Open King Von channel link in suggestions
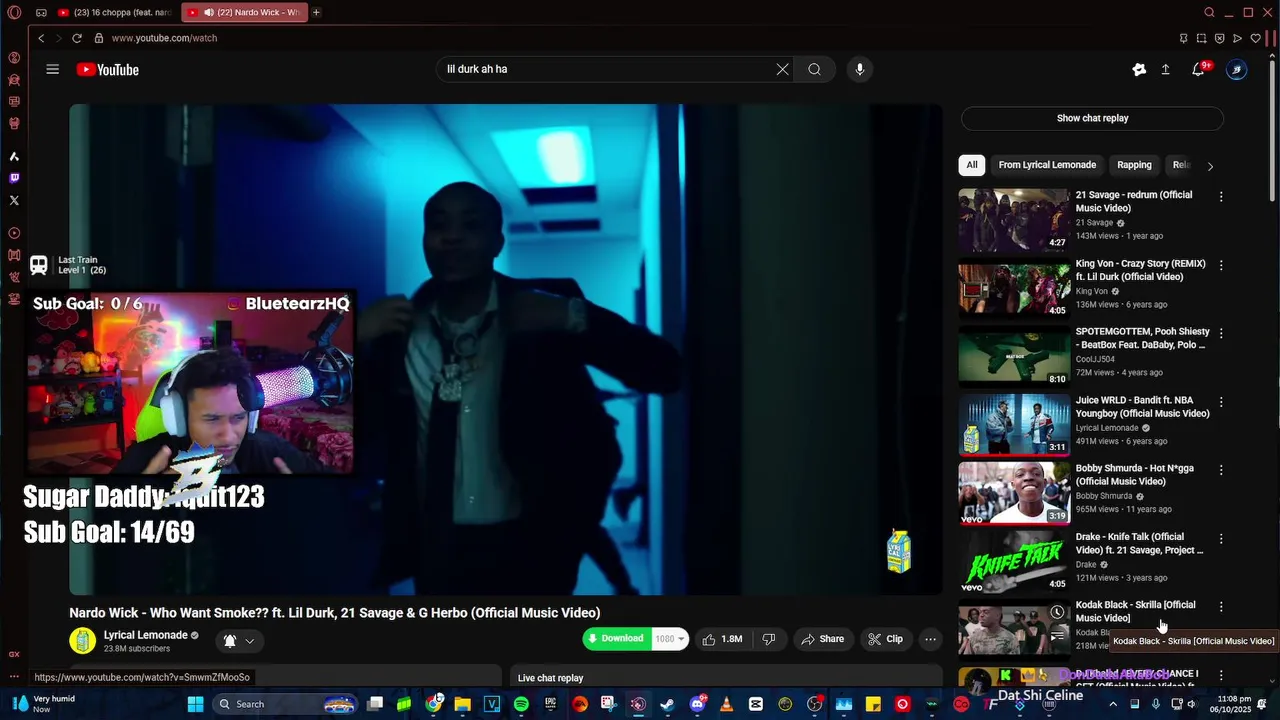 pos(1092,291)
